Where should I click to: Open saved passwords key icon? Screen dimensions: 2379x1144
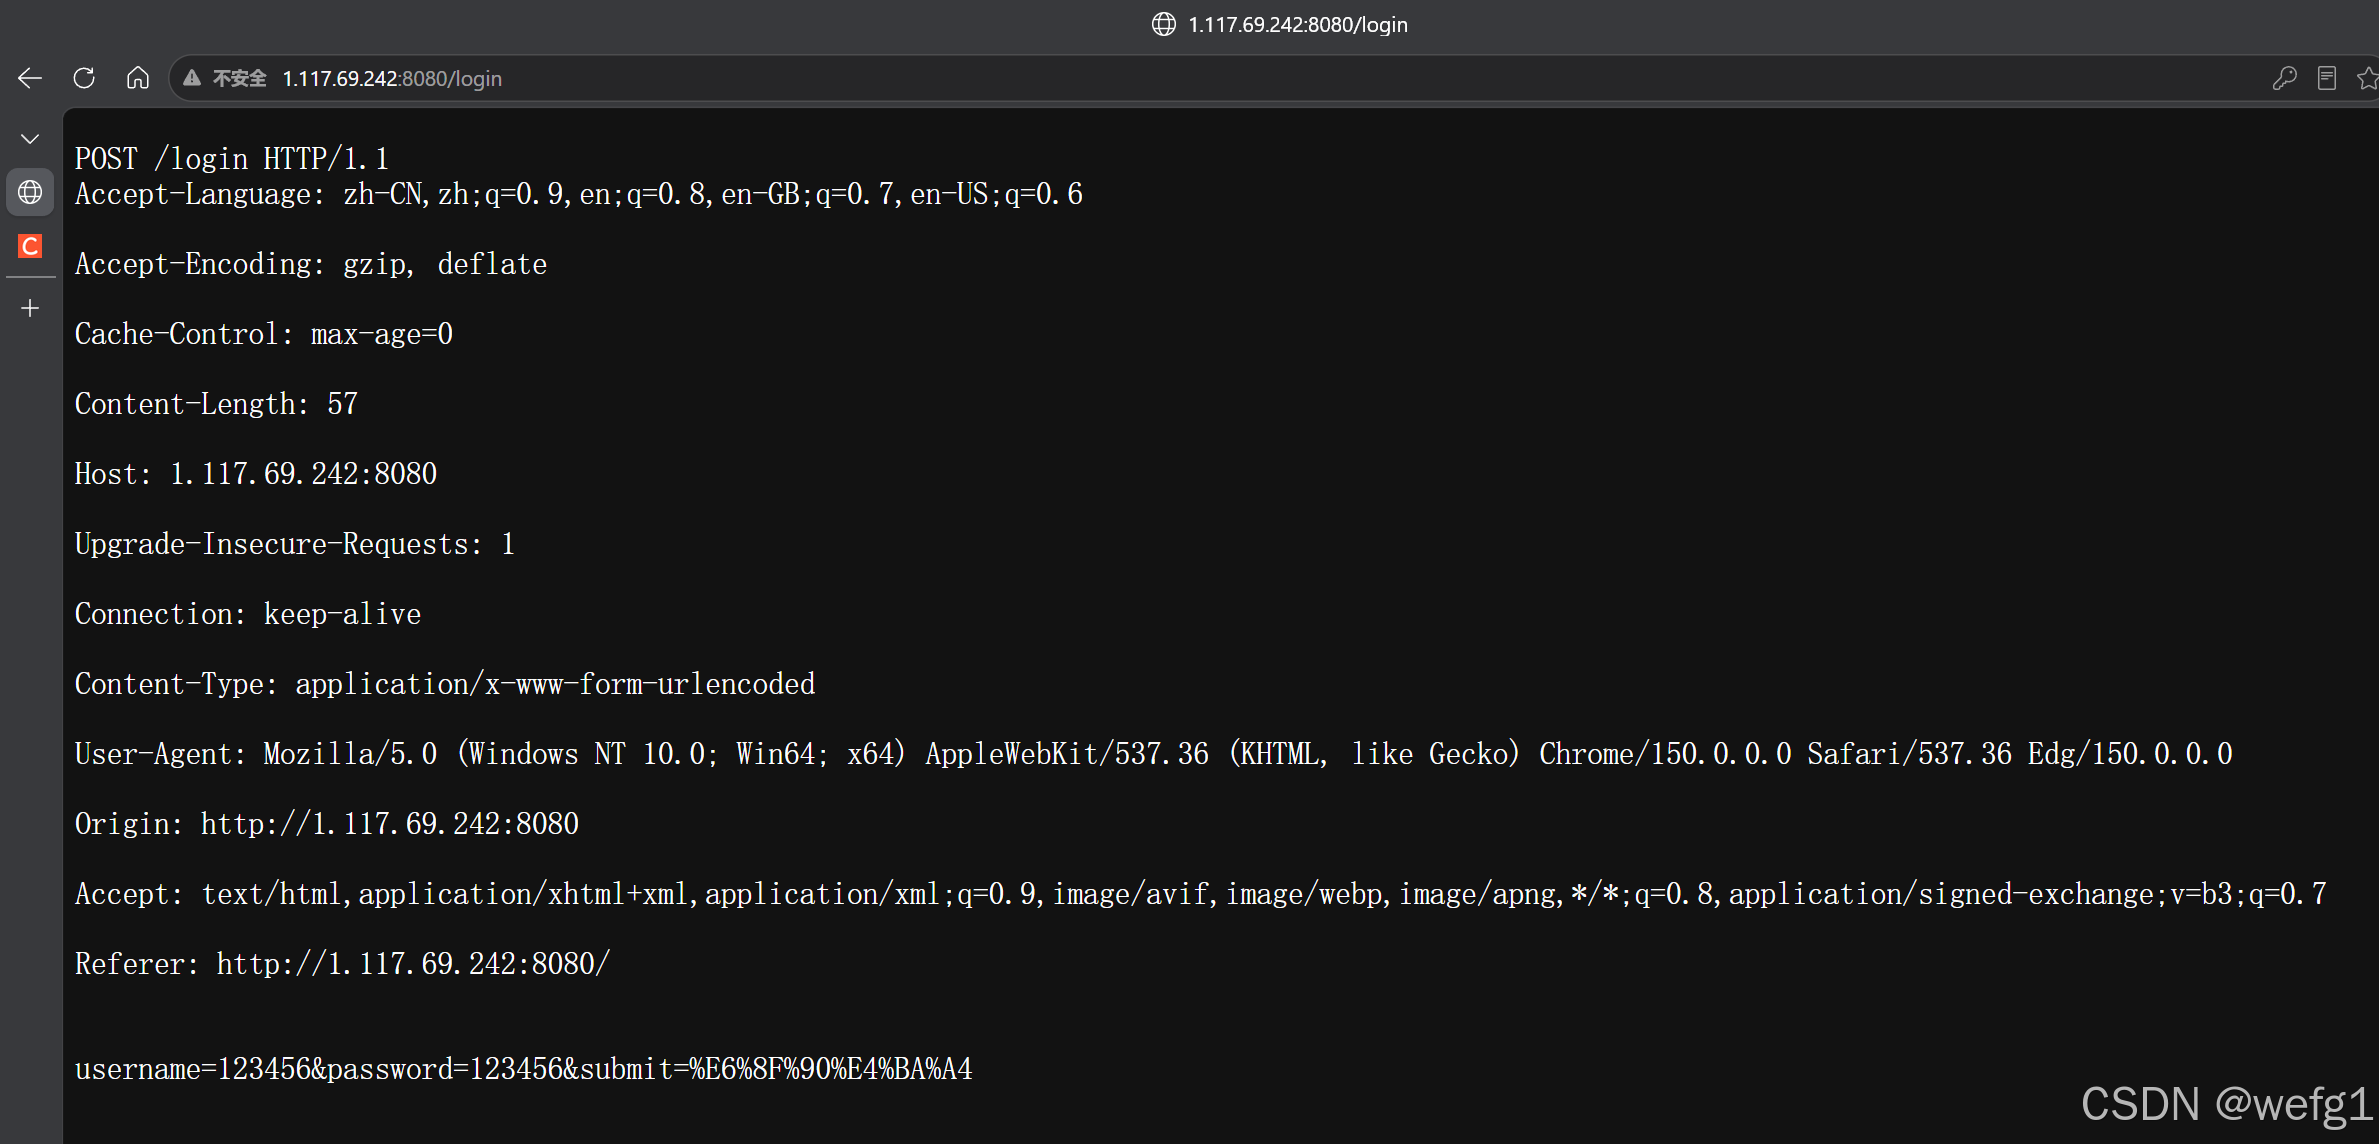[2284, 78]
